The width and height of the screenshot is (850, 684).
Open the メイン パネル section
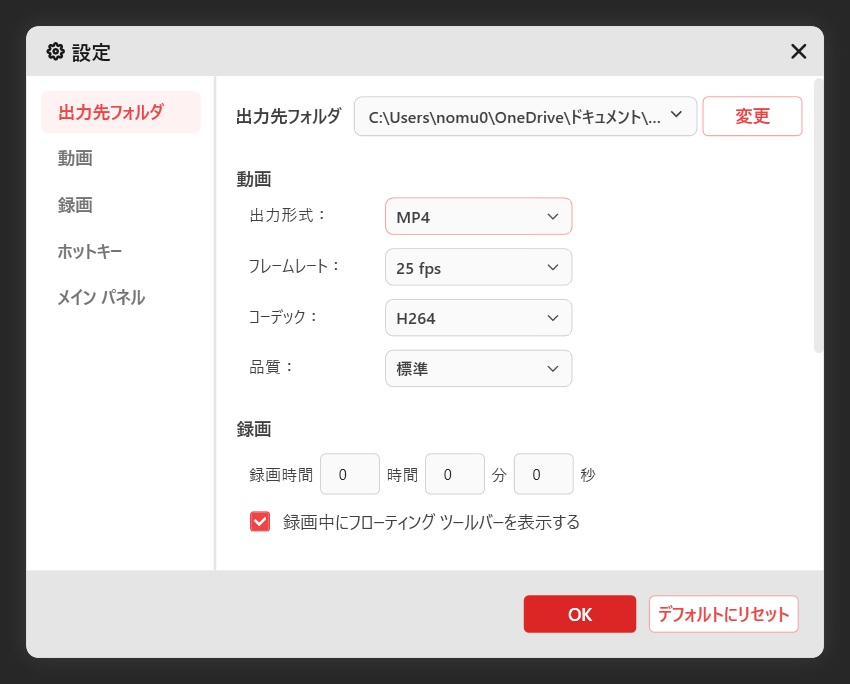pos(101,297)
